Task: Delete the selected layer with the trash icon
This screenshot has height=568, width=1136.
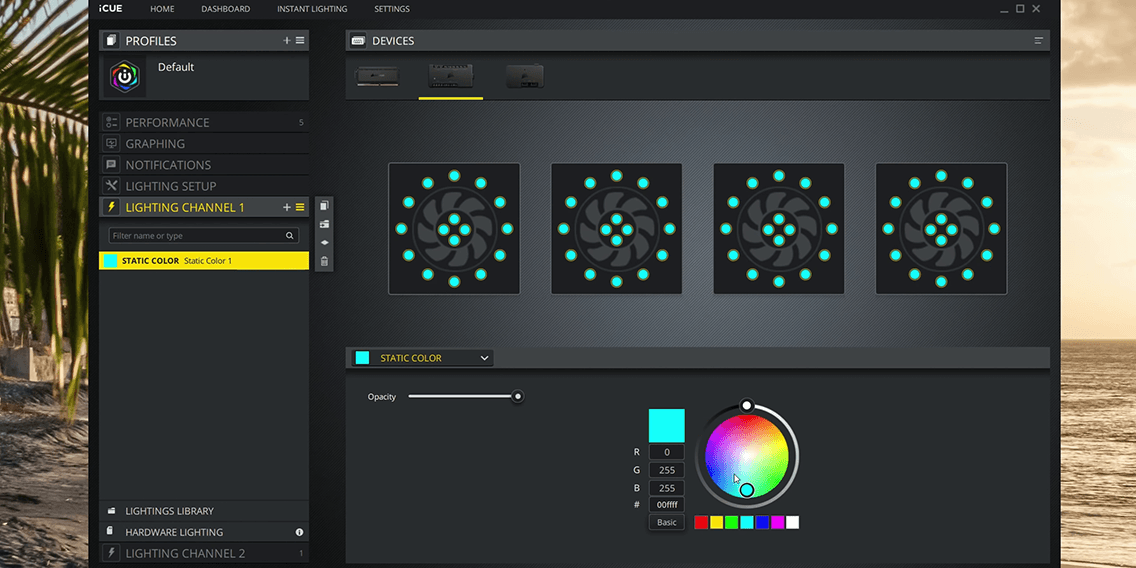Action: (x=325, y=261)
